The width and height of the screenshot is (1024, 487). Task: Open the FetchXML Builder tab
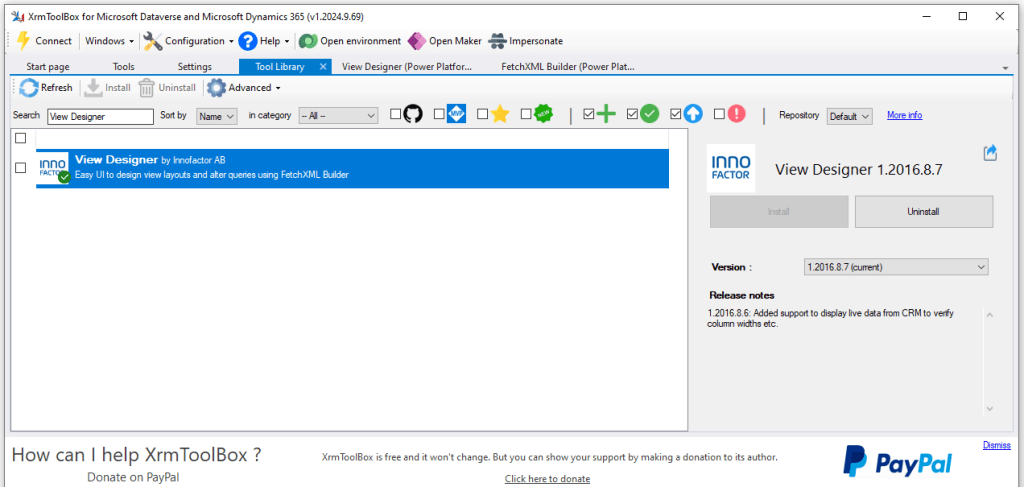(567, 67)
